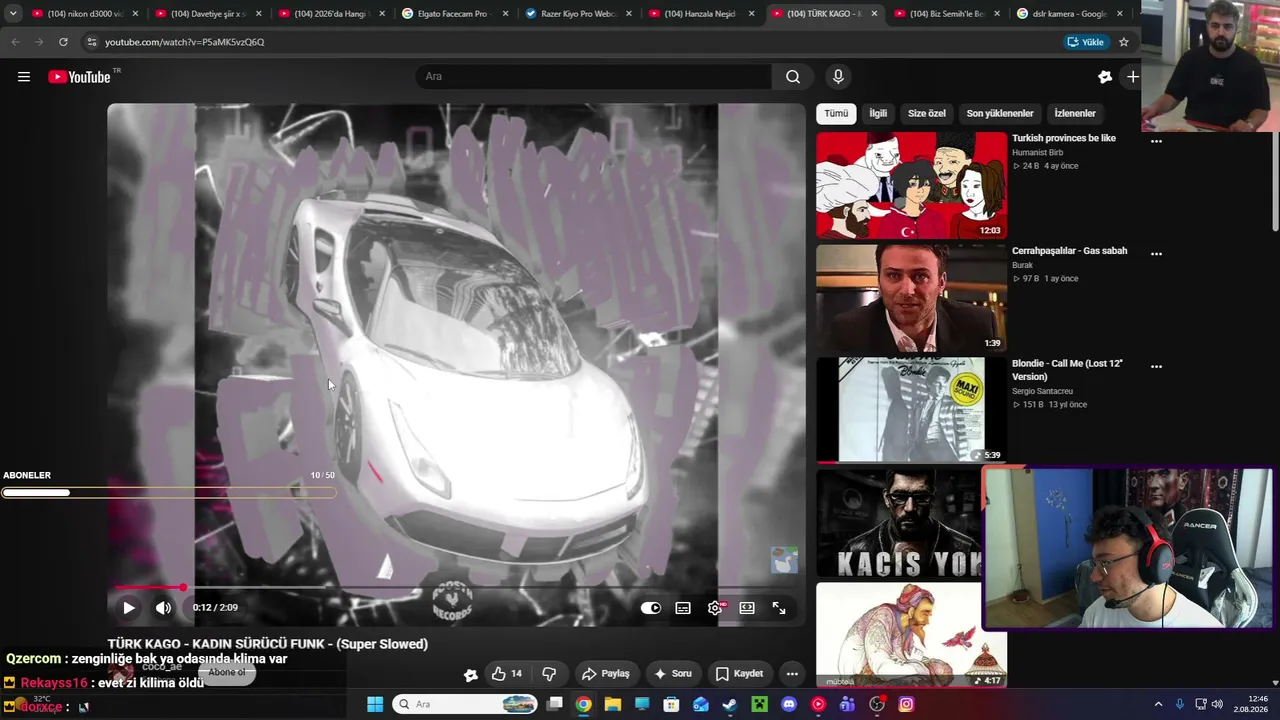Open the Windows Start menu

[x=375, y=704]
